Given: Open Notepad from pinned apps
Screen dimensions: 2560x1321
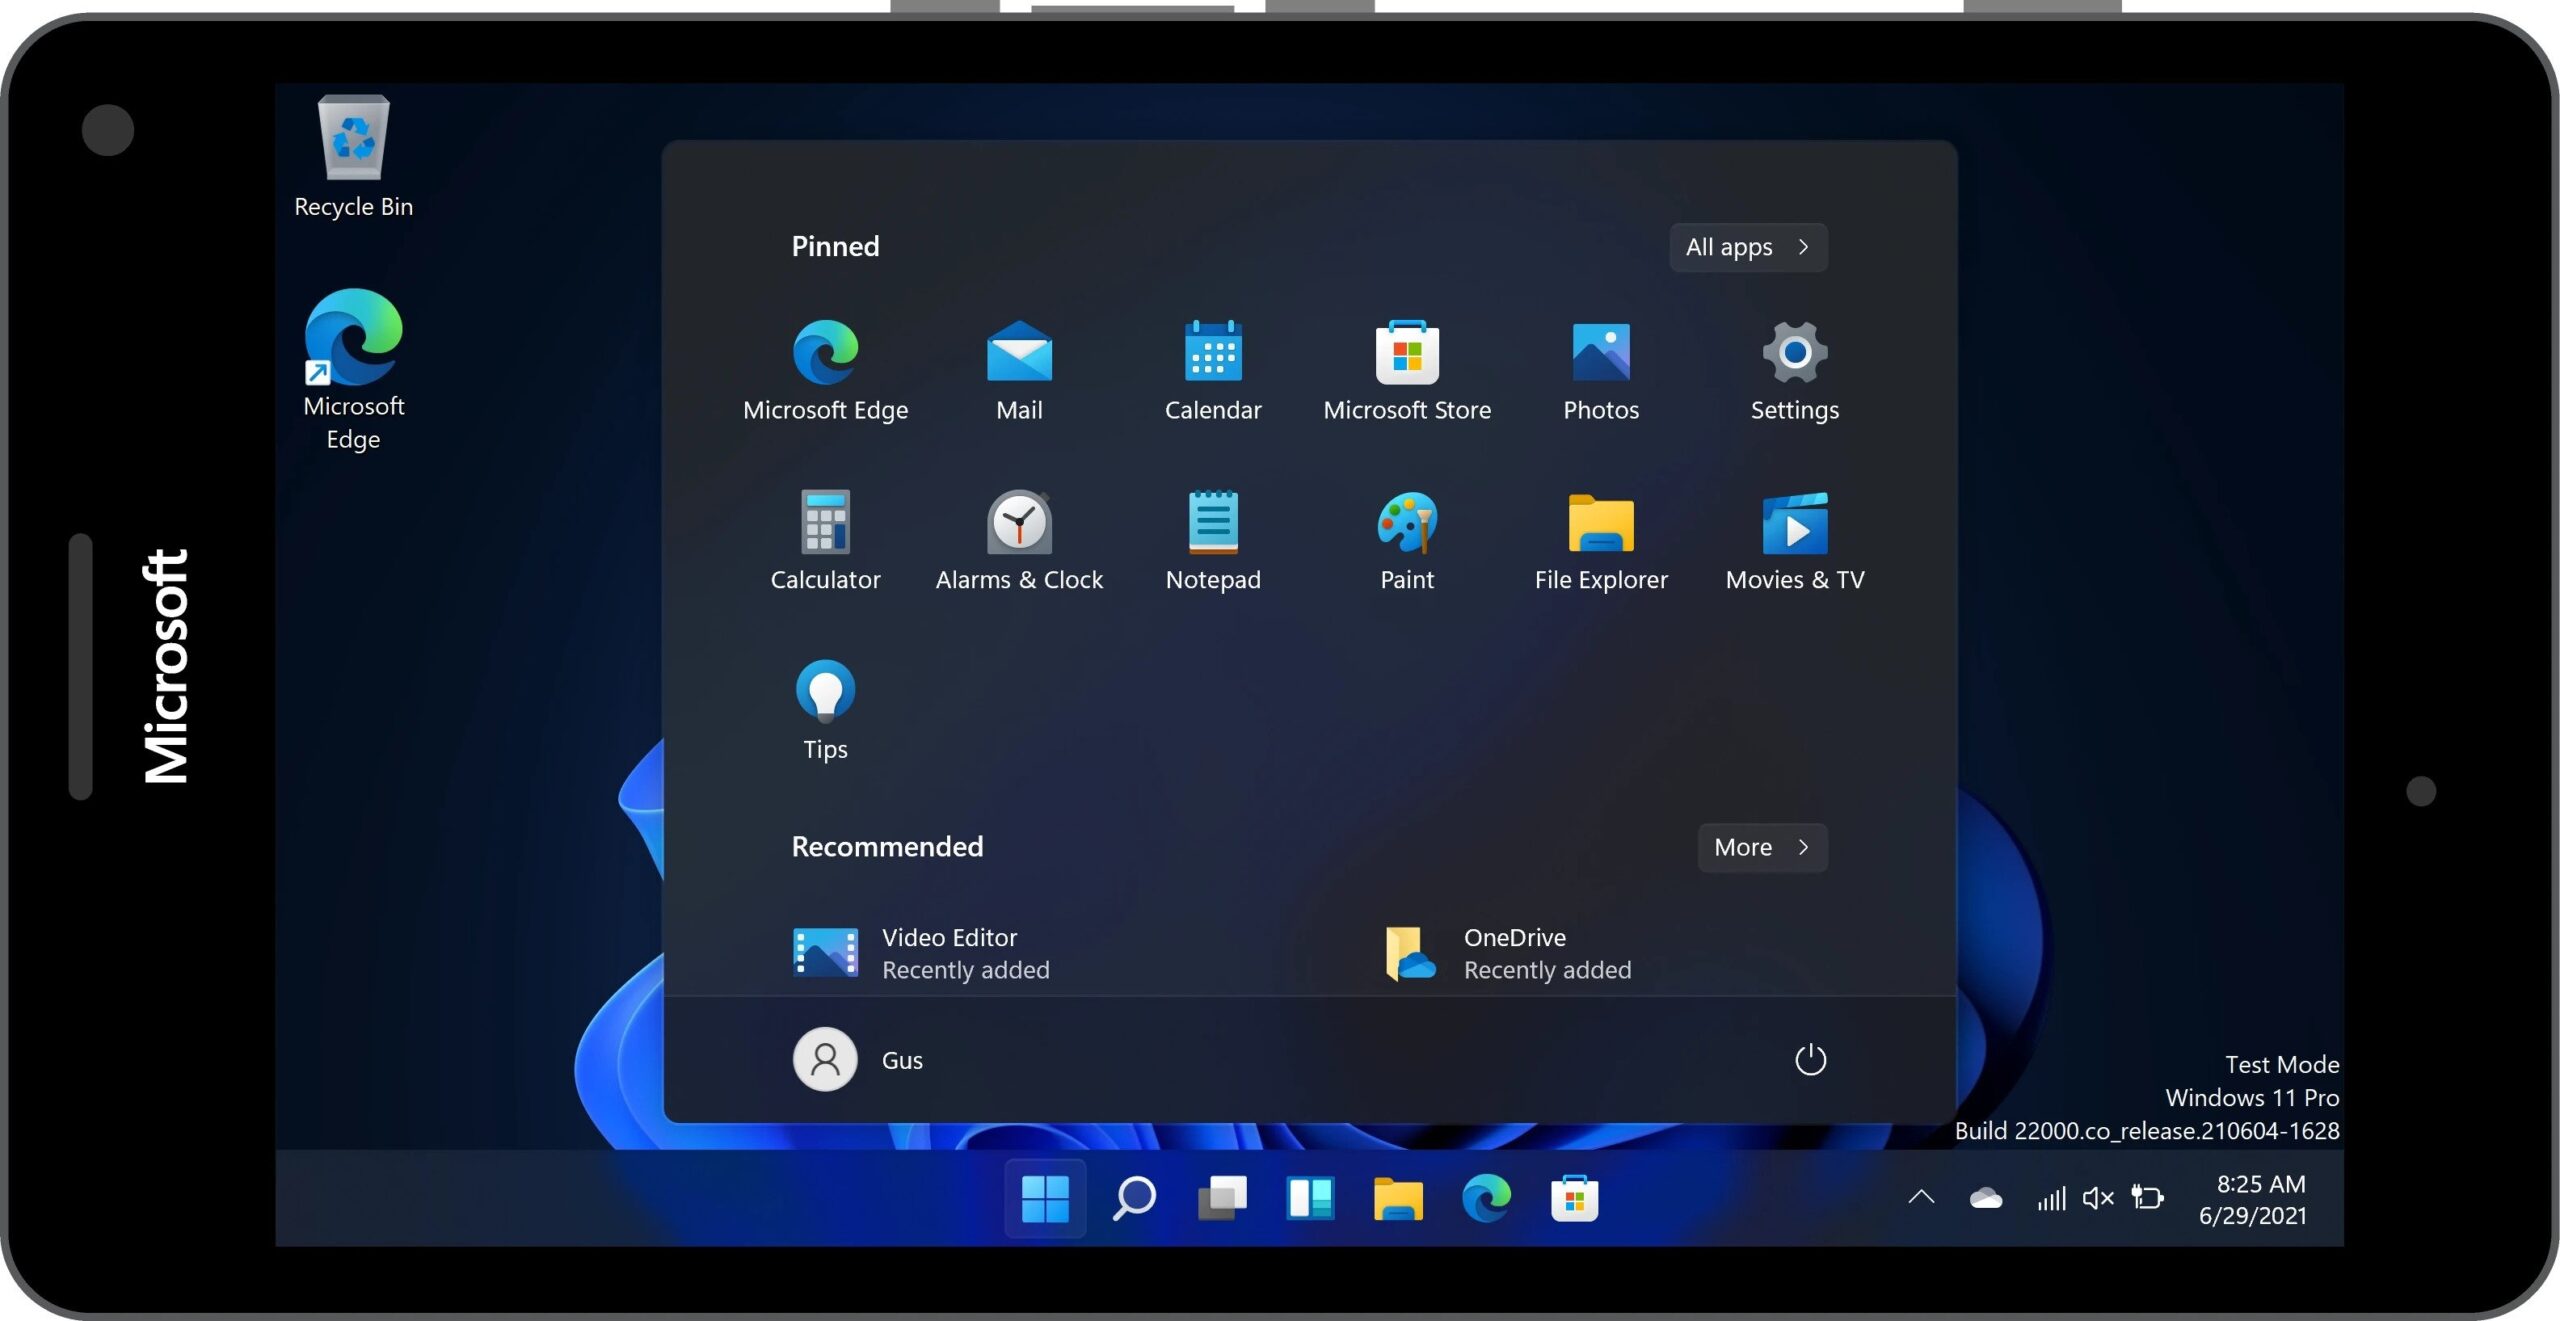Looking at the screenshot, I should point(1213,540).
